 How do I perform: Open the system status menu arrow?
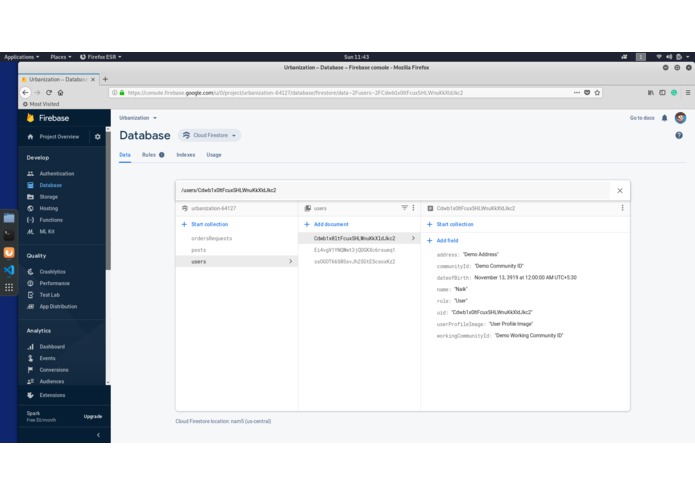click(x=687, y=57)
